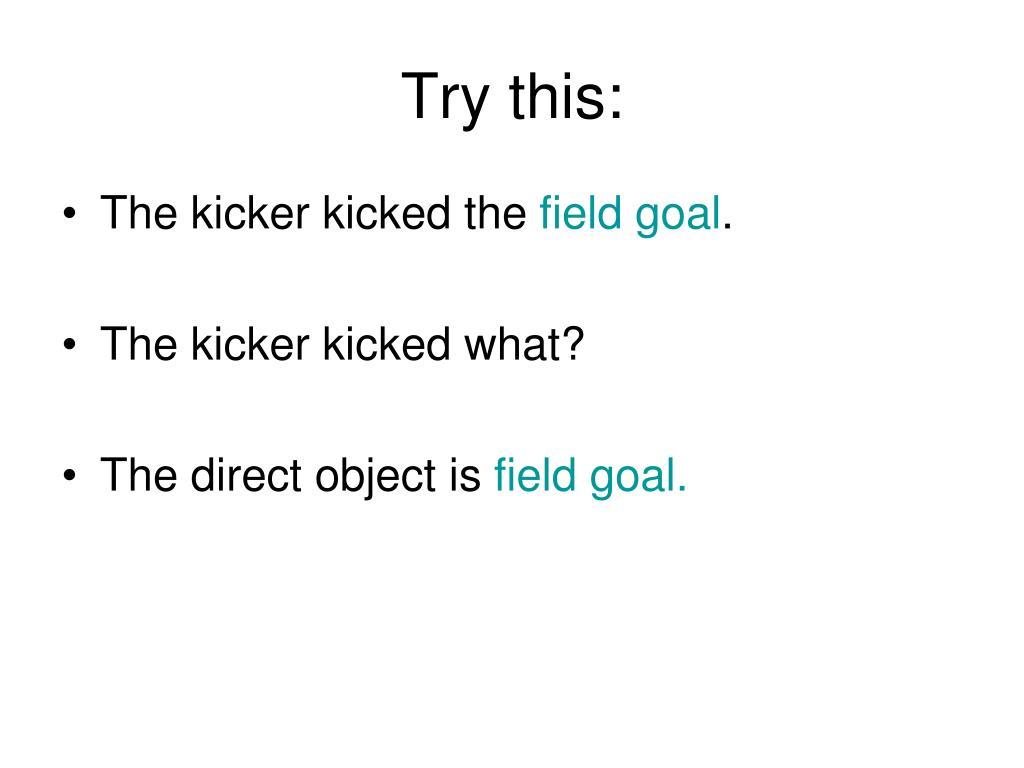Click the word "what?" in the question
This screenshot has width=1024, height=768.
tap(524, 344)
